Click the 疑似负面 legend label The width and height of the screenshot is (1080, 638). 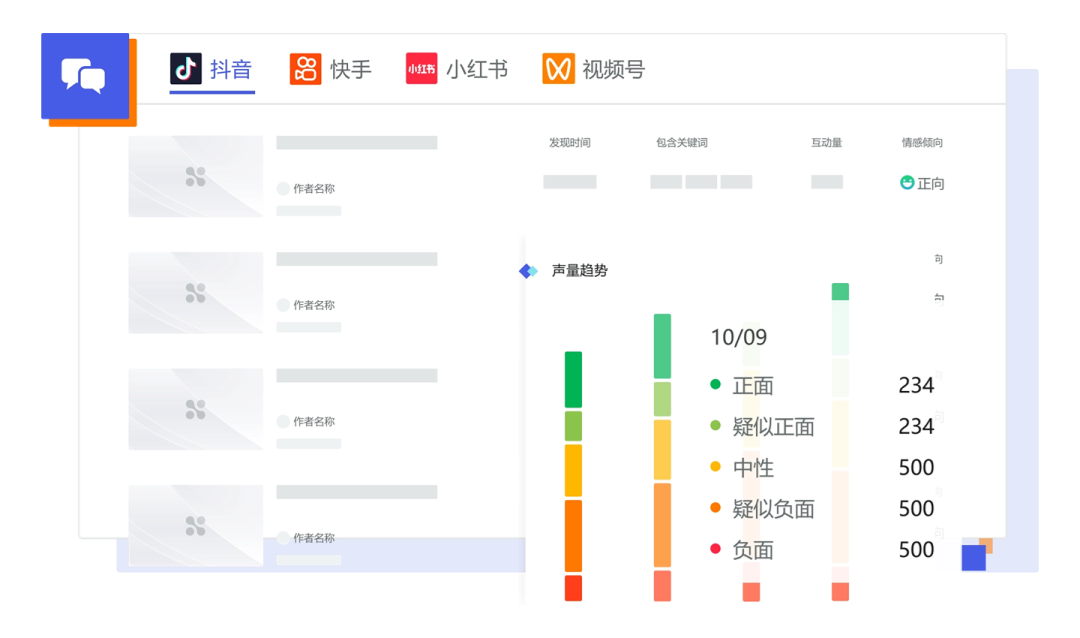pos(773,508)
